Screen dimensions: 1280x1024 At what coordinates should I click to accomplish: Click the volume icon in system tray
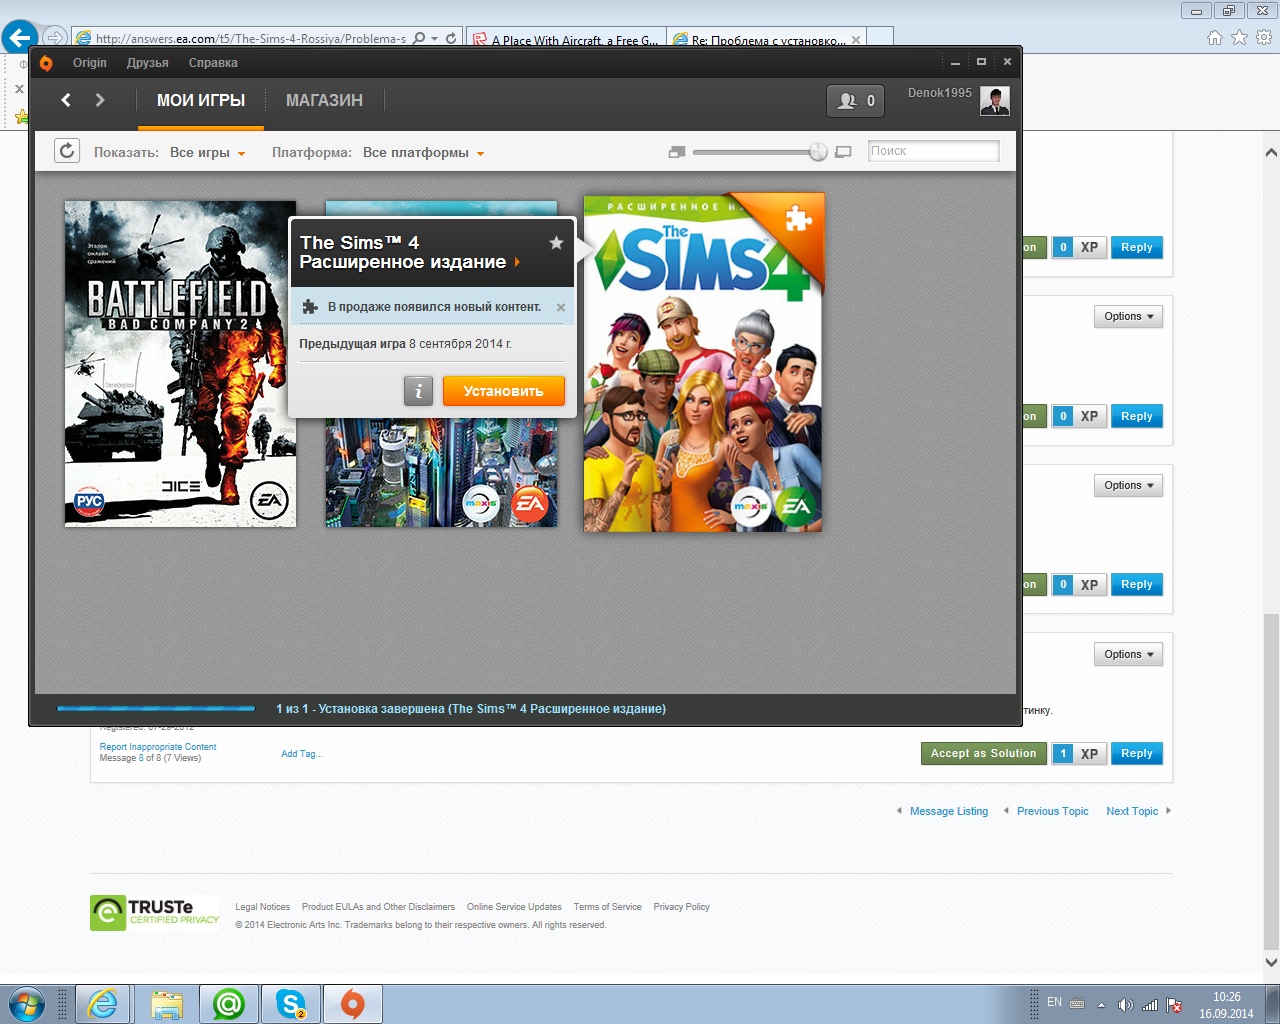(1125, 1004)
